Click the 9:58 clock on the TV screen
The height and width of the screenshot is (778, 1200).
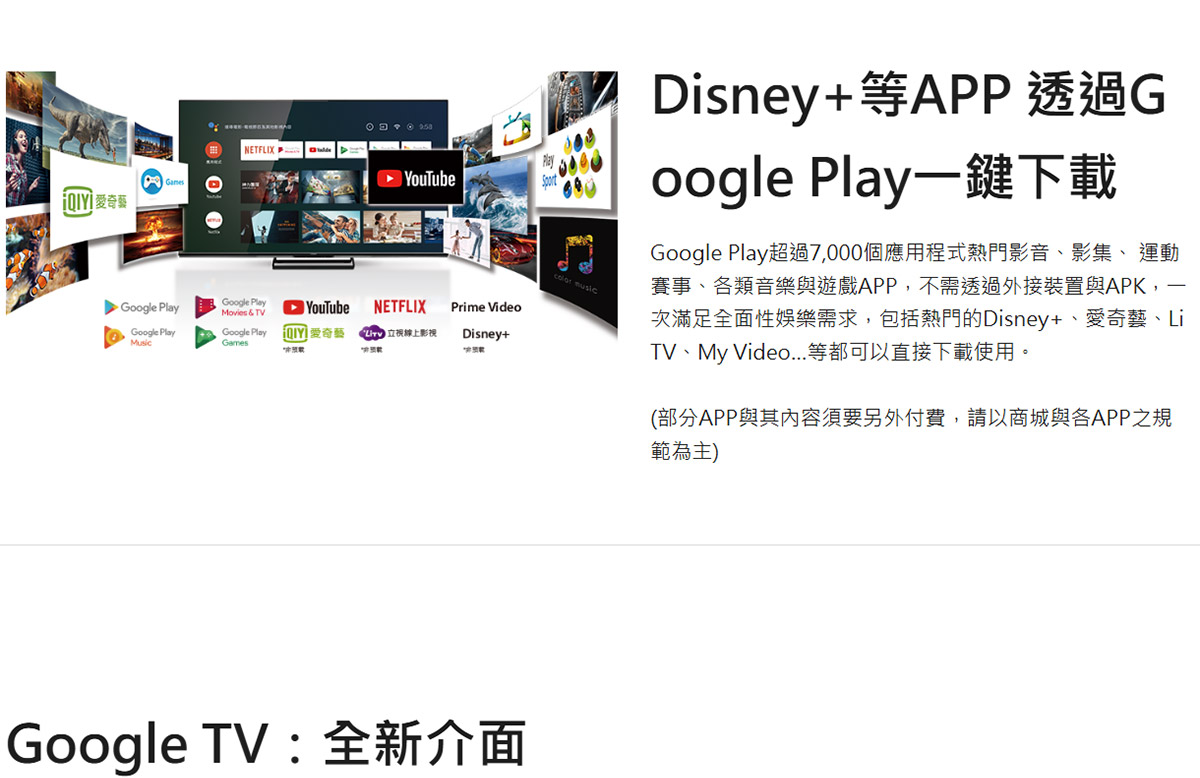click(x=426, y=126)
